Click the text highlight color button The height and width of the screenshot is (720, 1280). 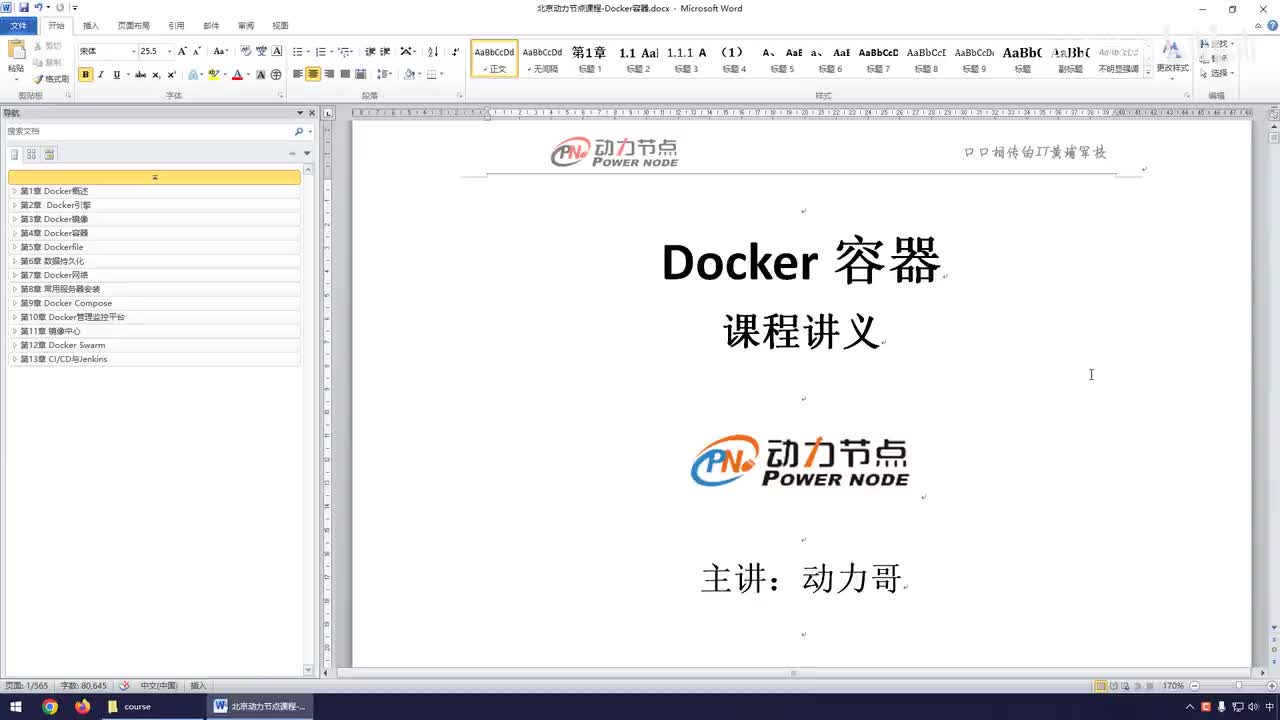[213, 75]
